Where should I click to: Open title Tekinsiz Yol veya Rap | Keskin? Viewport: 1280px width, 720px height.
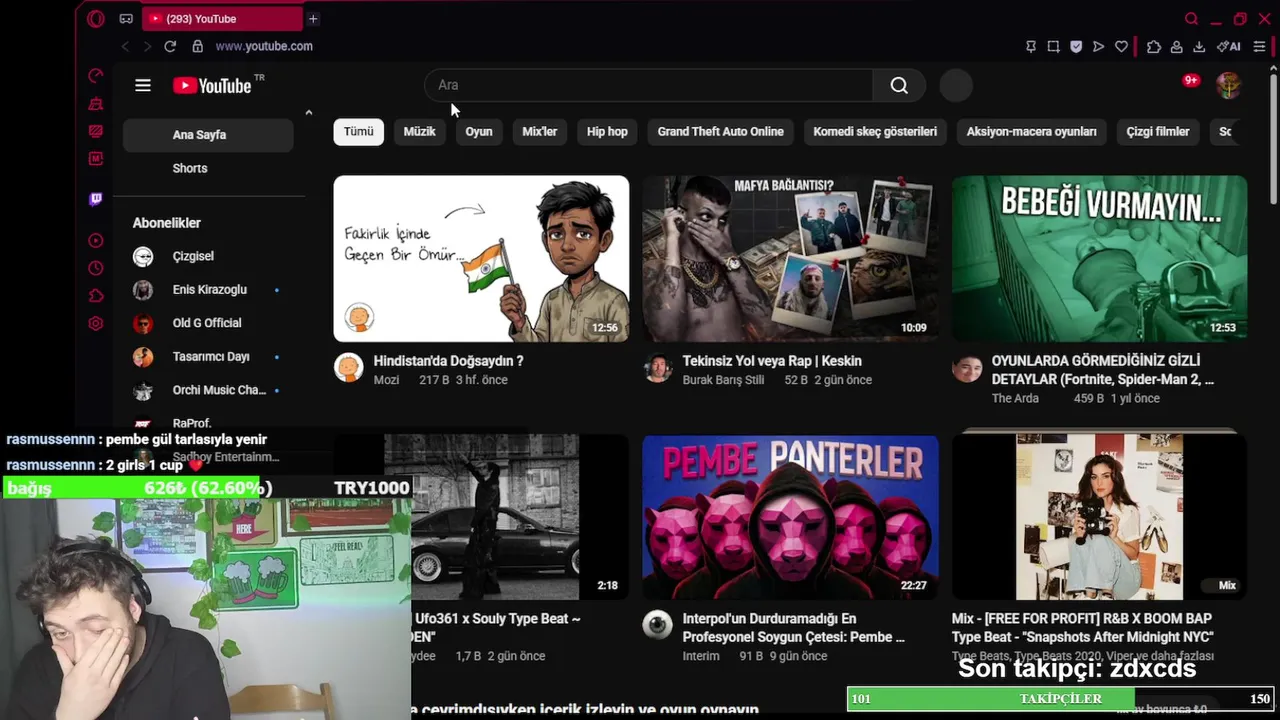tap(772, 361)
